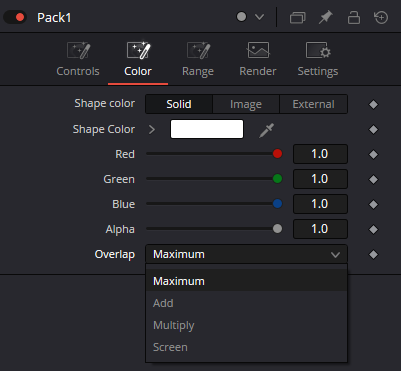This screenshot has width=401, height=371.
Task: Click the versions icon in Pack1 header
Action: (298, 17)
